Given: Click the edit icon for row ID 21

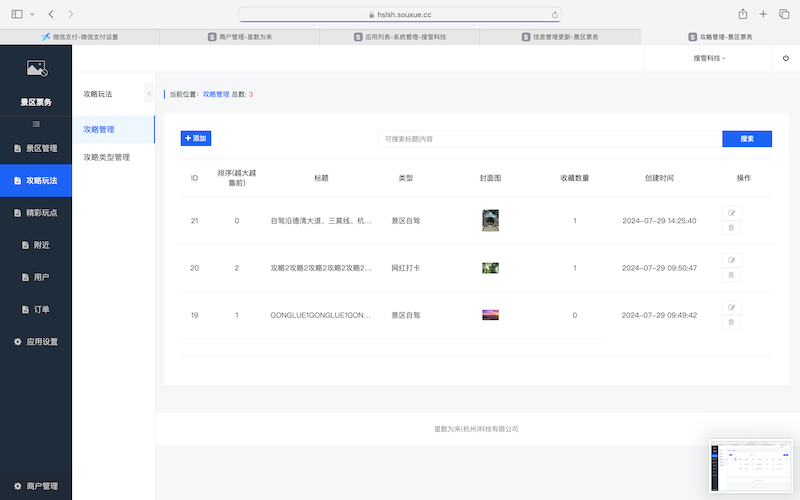Looking at the screenshot, I should [731, 213].
